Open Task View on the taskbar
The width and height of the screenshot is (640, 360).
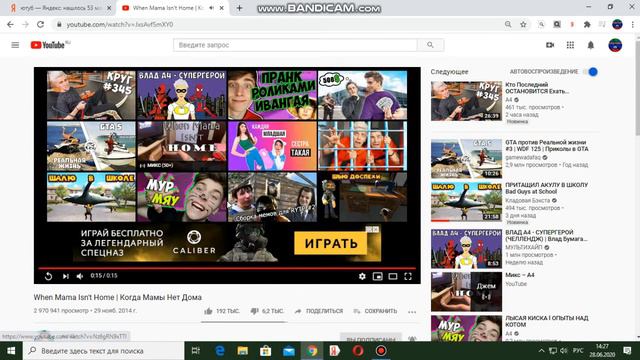tap(196, 351)
